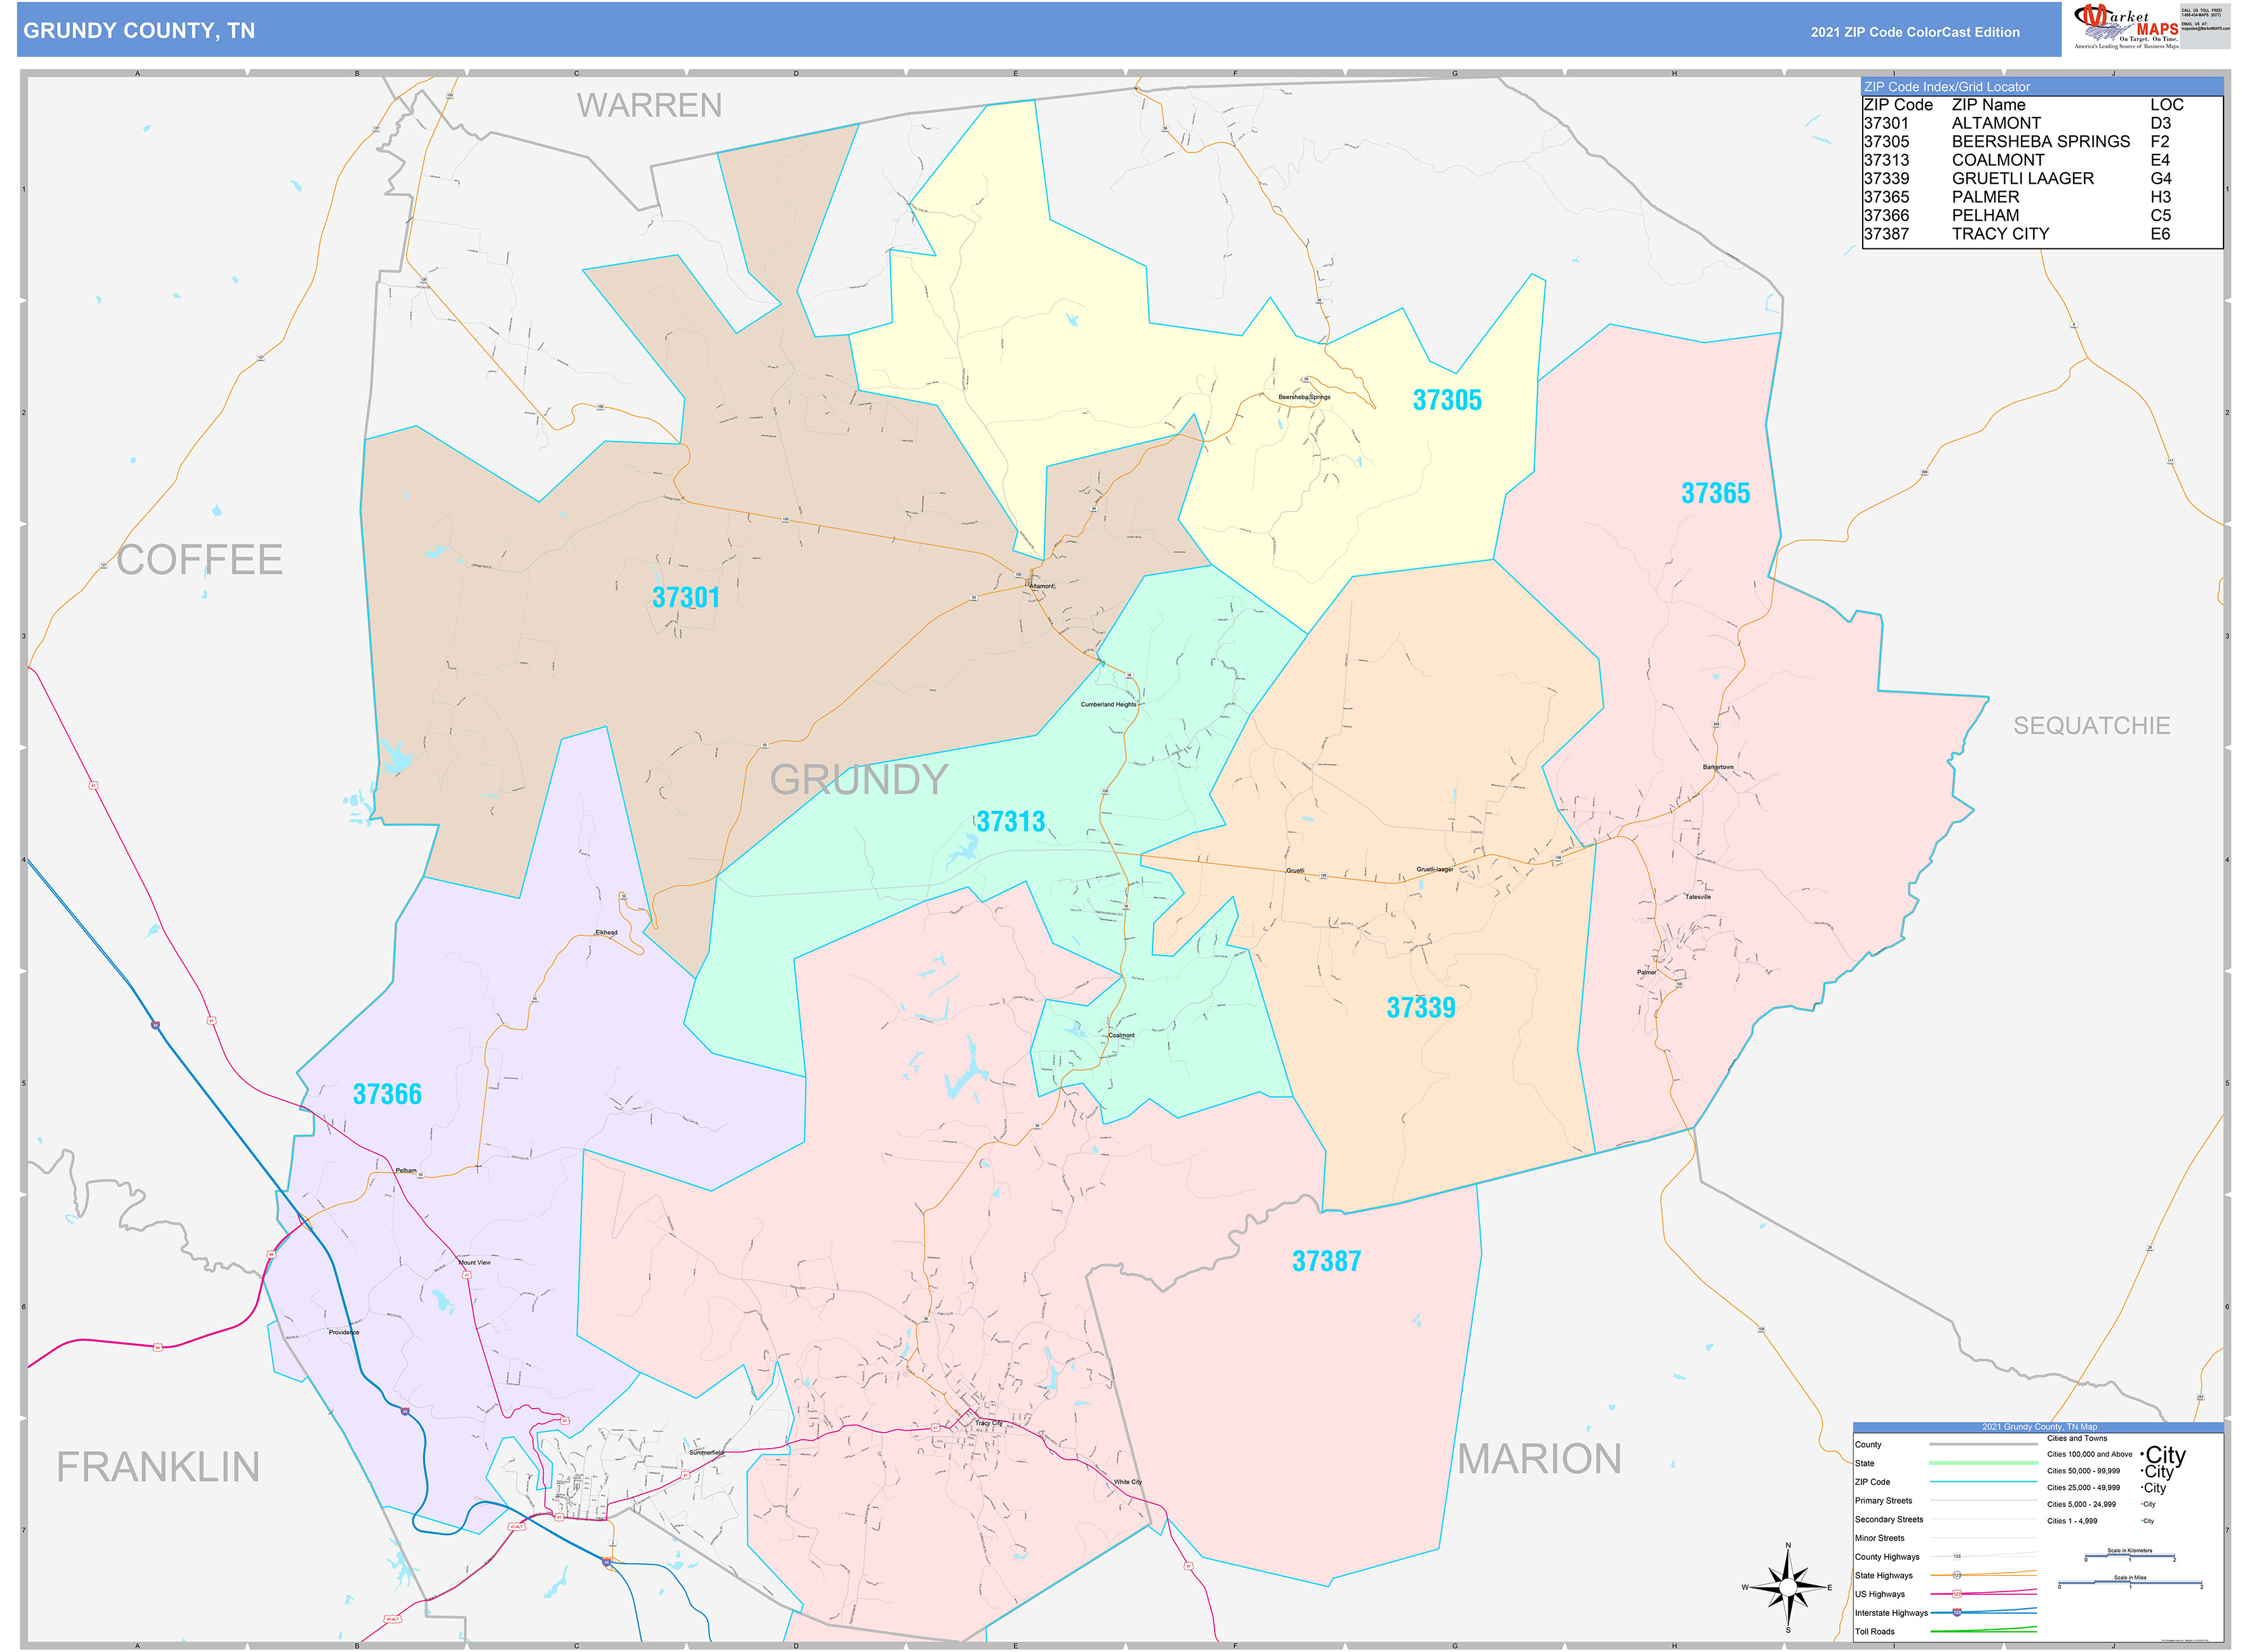Click the Scale in Miles bar
This screenshot has width=2242, height=1652.
point(2129,1584)
